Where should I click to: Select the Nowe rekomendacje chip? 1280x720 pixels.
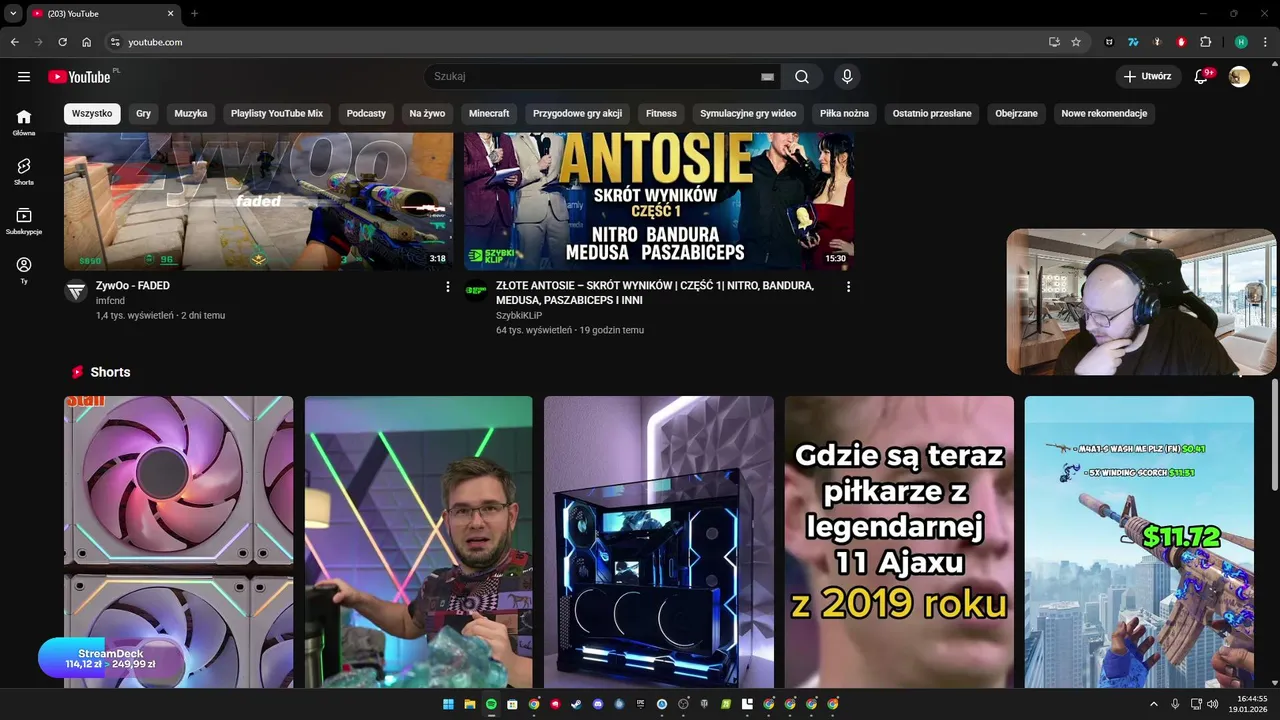click(x=1104, y=114)
